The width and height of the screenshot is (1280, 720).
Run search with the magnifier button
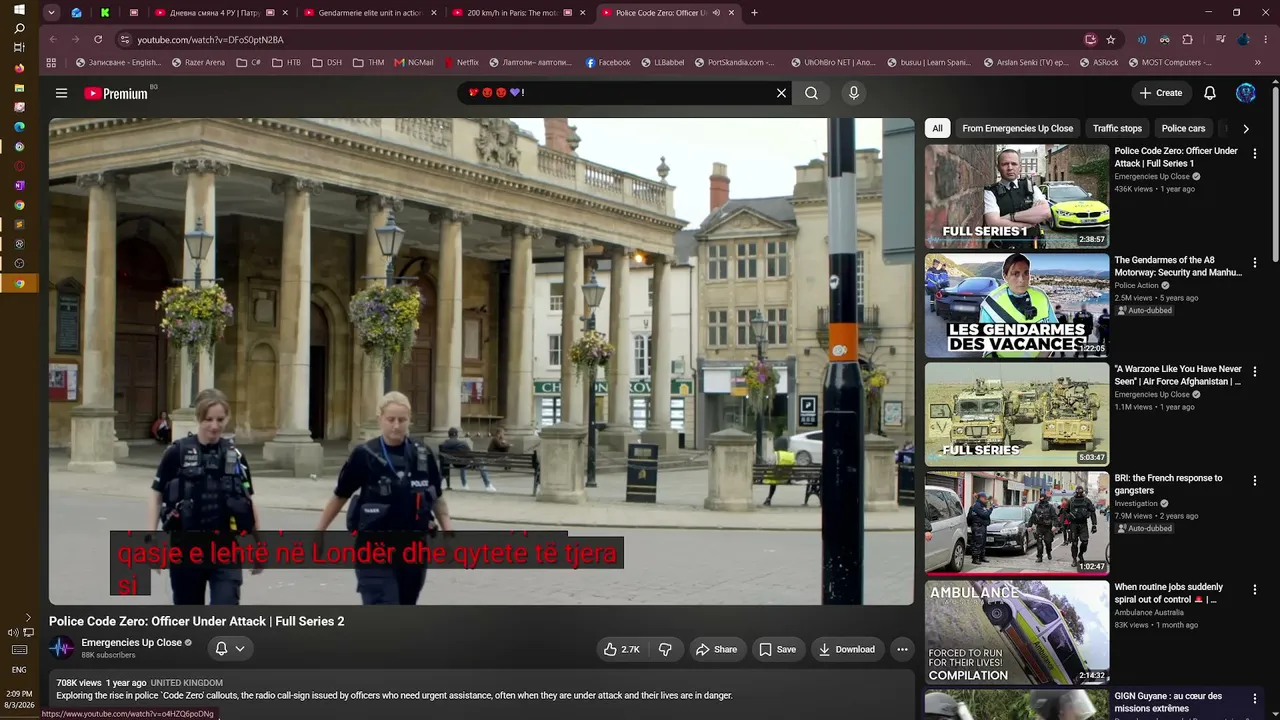tap(811, 93)
